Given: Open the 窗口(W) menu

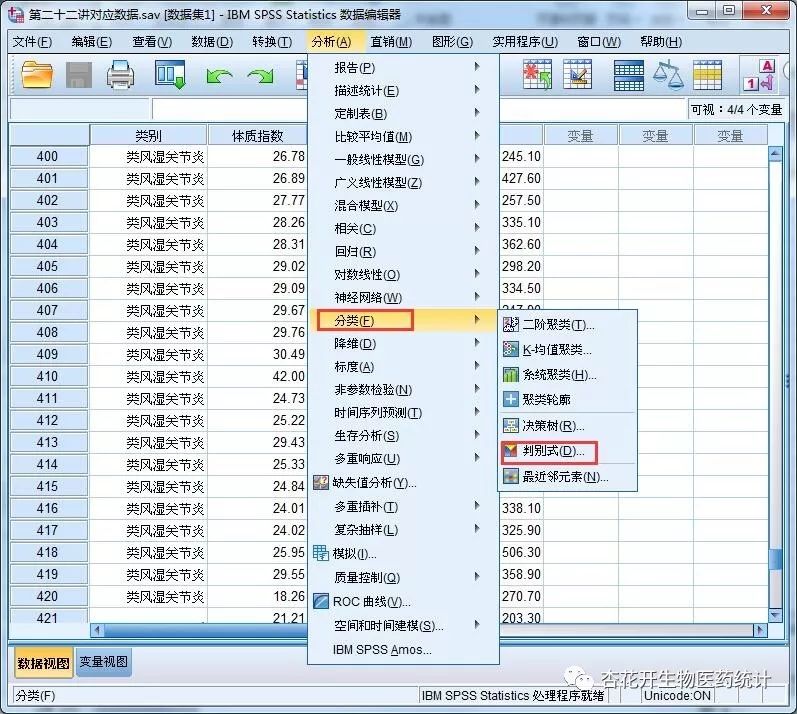Looking at the screenshot, I should [x=599, y=42].
